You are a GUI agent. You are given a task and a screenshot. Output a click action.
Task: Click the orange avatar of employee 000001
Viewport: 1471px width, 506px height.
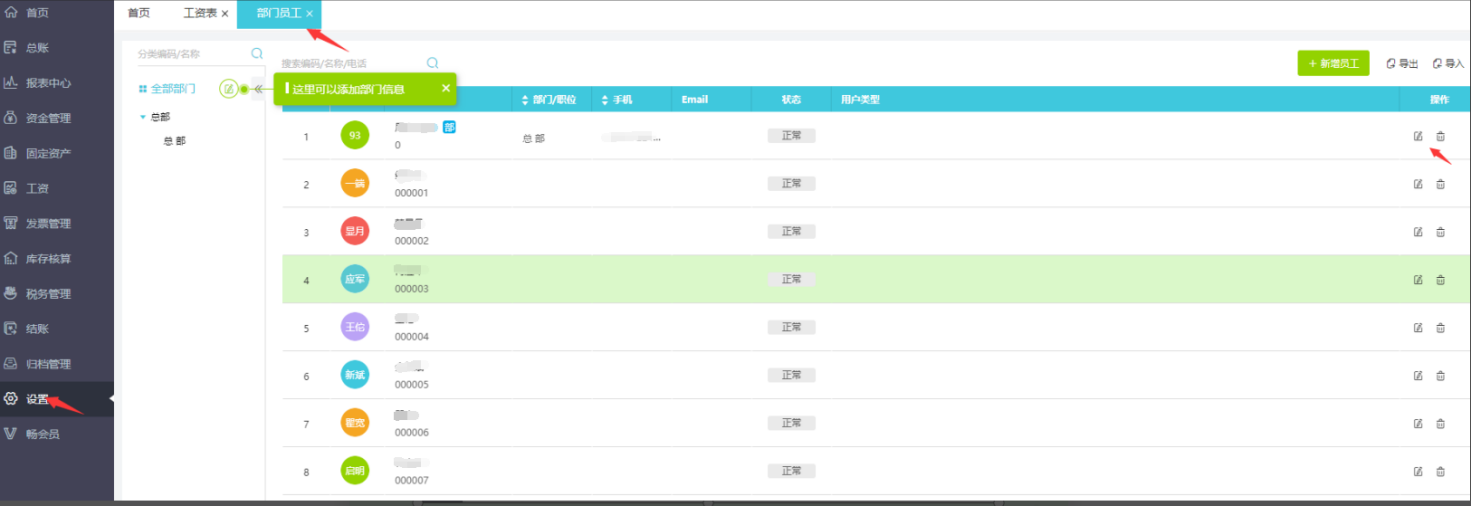pyautogui.click(x=355, y=183)
